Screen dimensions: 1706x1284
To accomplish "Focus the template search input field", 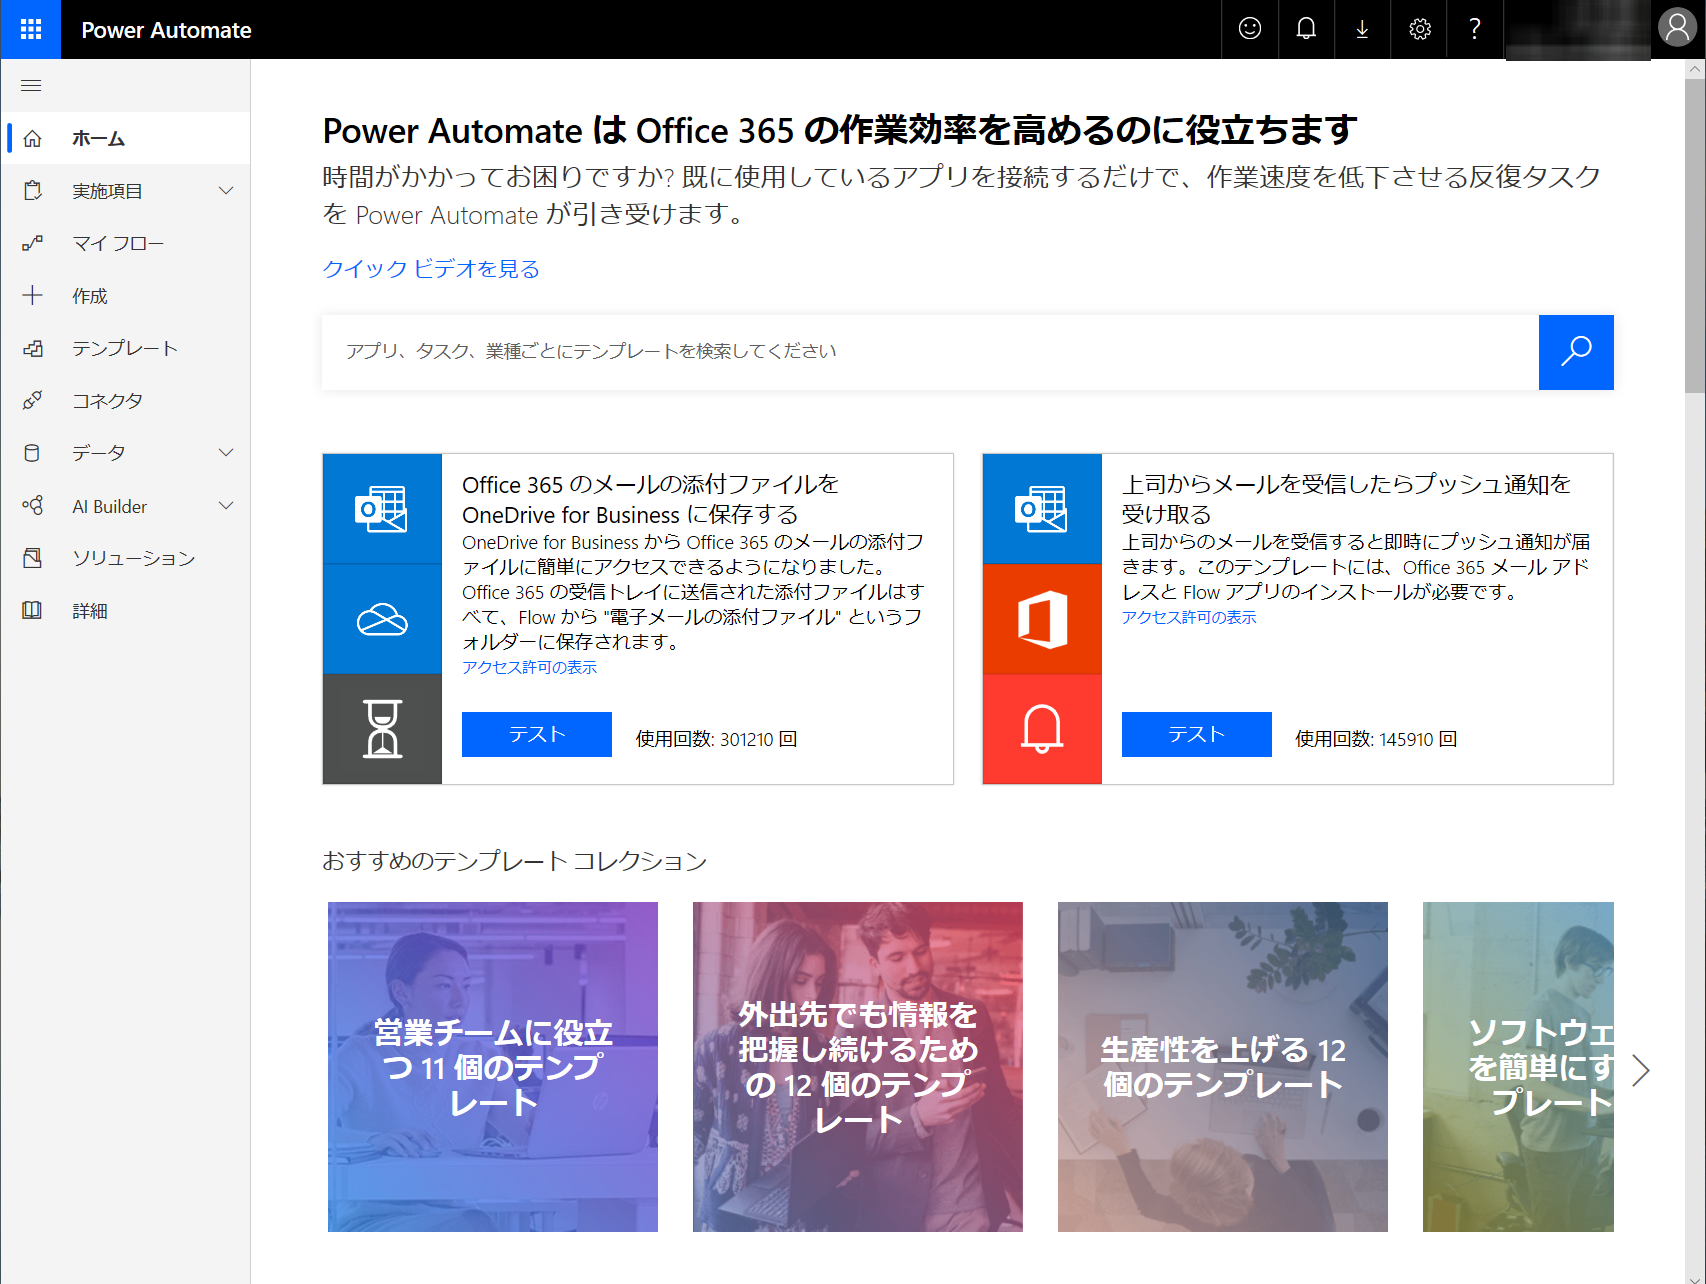I will click(x=930, y=352).
